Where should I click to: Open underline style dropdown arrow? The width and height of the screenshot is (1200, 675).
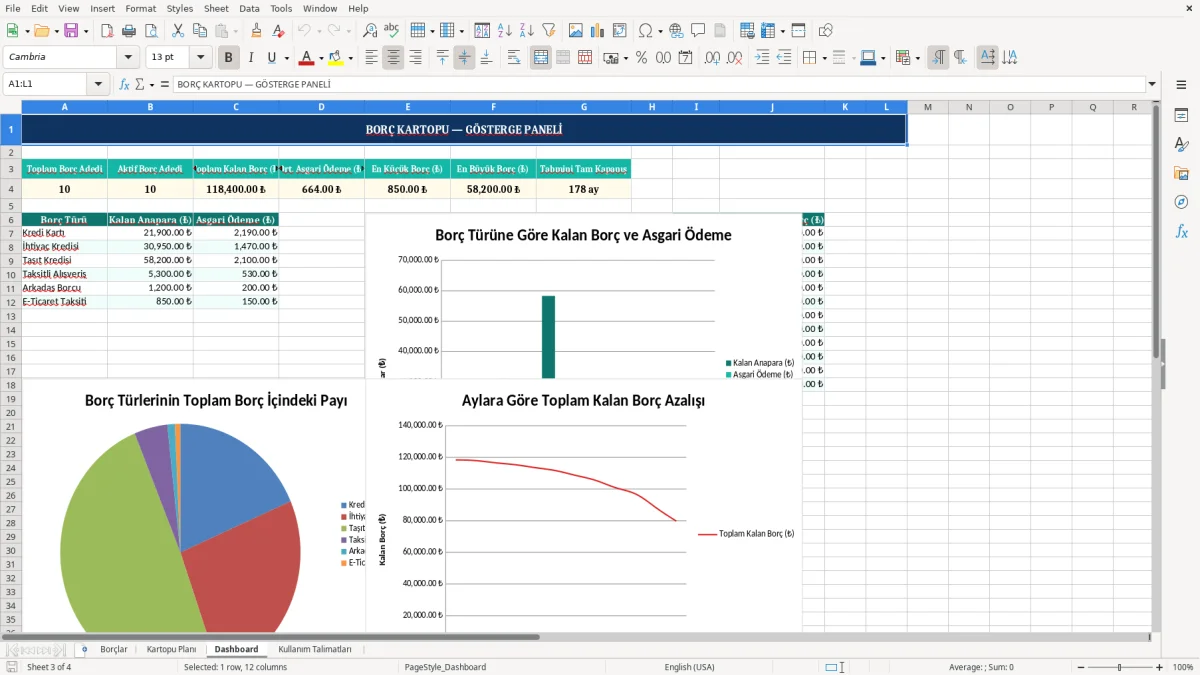pos(286,58)
